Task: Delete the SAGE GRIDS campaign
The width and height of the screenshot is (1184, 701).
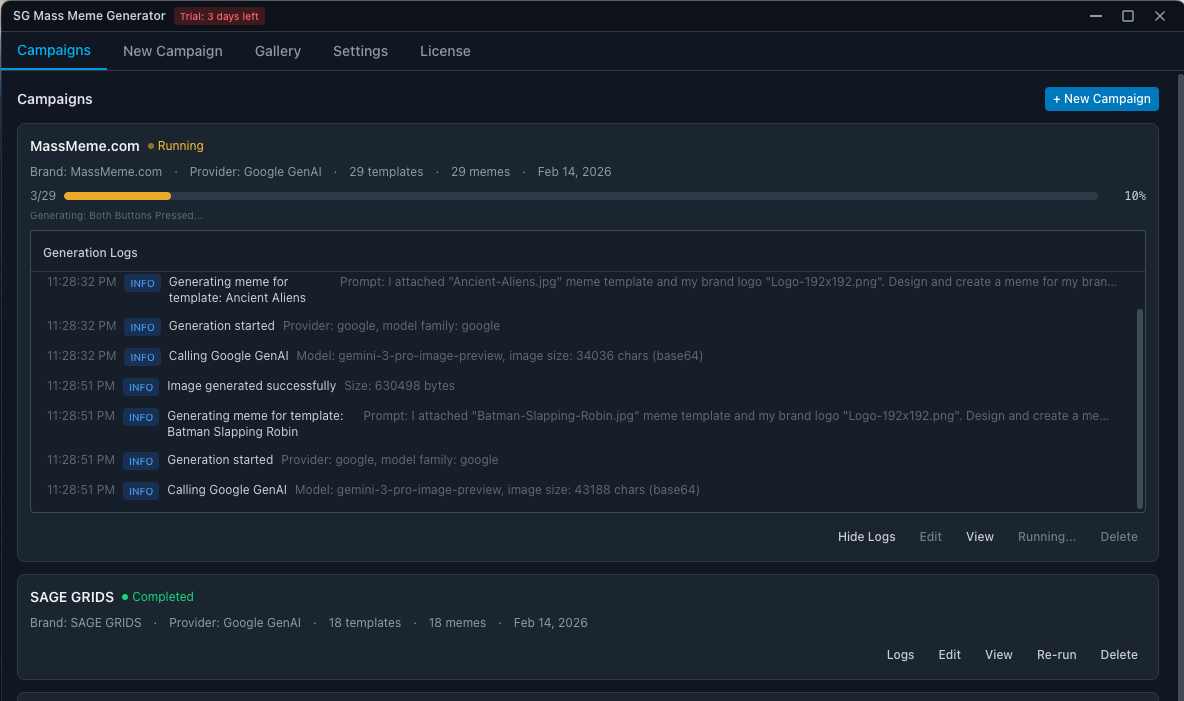Action: [x=1118, y=654]
